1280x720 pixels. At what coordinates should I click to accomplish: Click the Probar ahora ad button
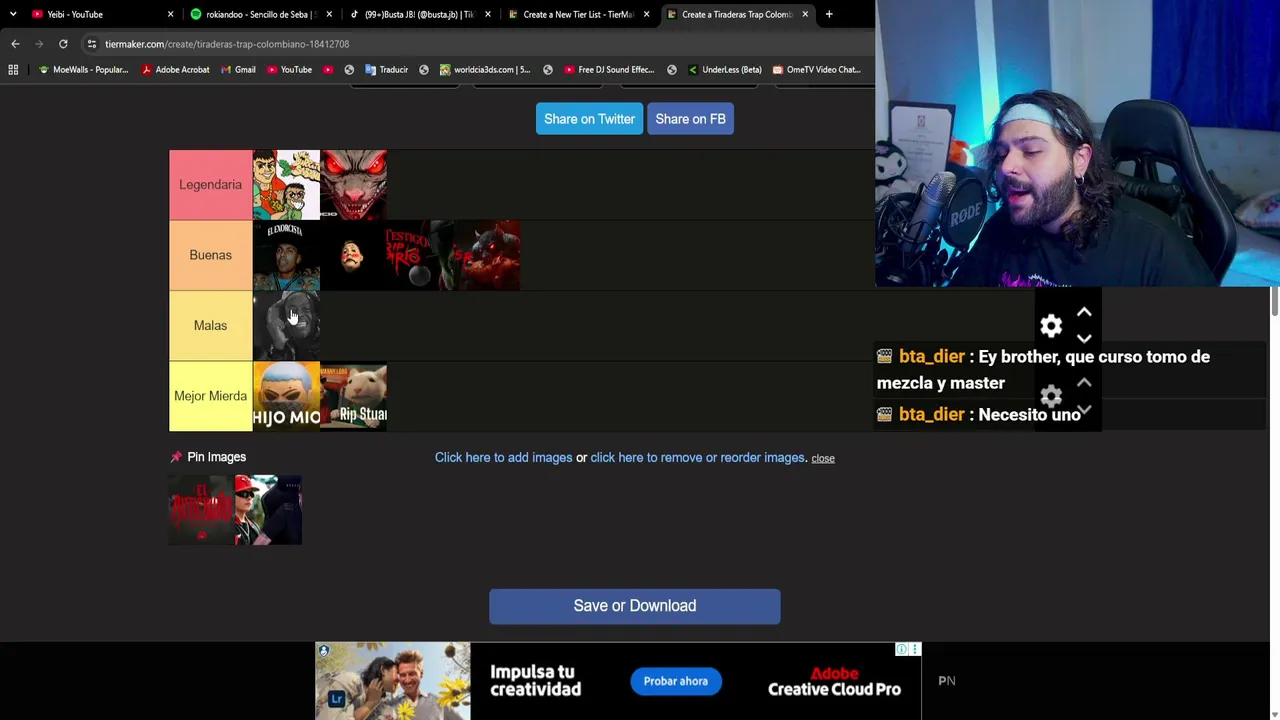point(676,681)
